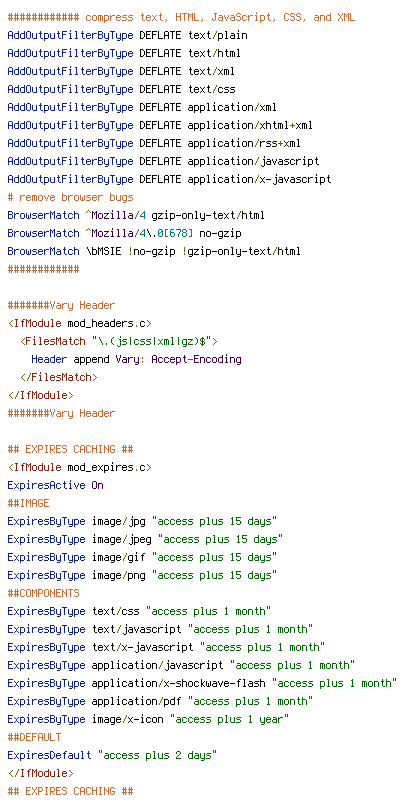Click the 'ExpiresActive On' directive
Screen dimensions: 406x808
(55, 485)
